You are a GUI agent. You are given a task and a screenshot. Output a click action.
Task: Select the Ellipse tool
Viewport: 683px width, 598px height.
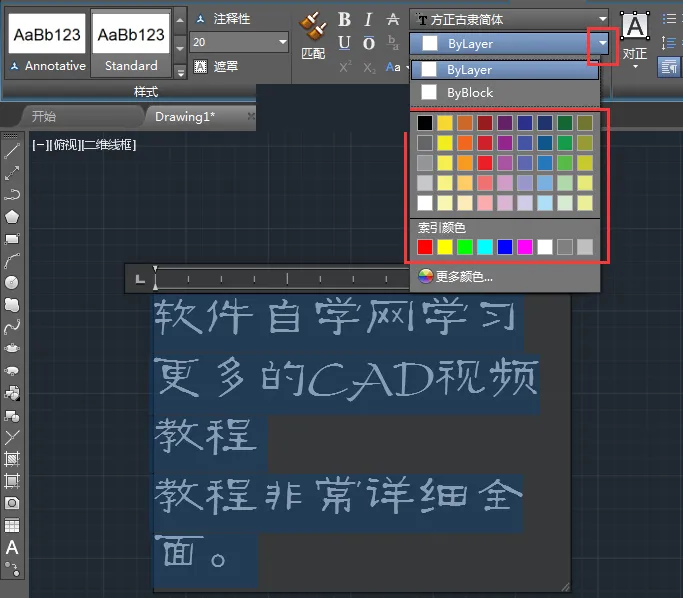12,348
